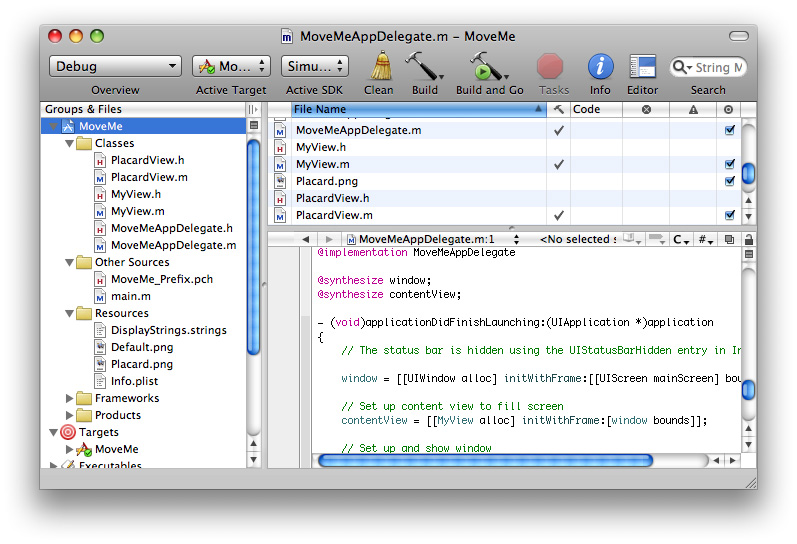Click the window resize grip corner

(751, 483)
